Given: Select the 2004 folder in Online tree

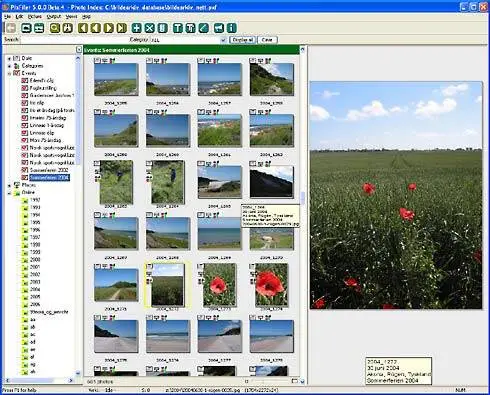Looking at the screenshot, I should (35, 290).
